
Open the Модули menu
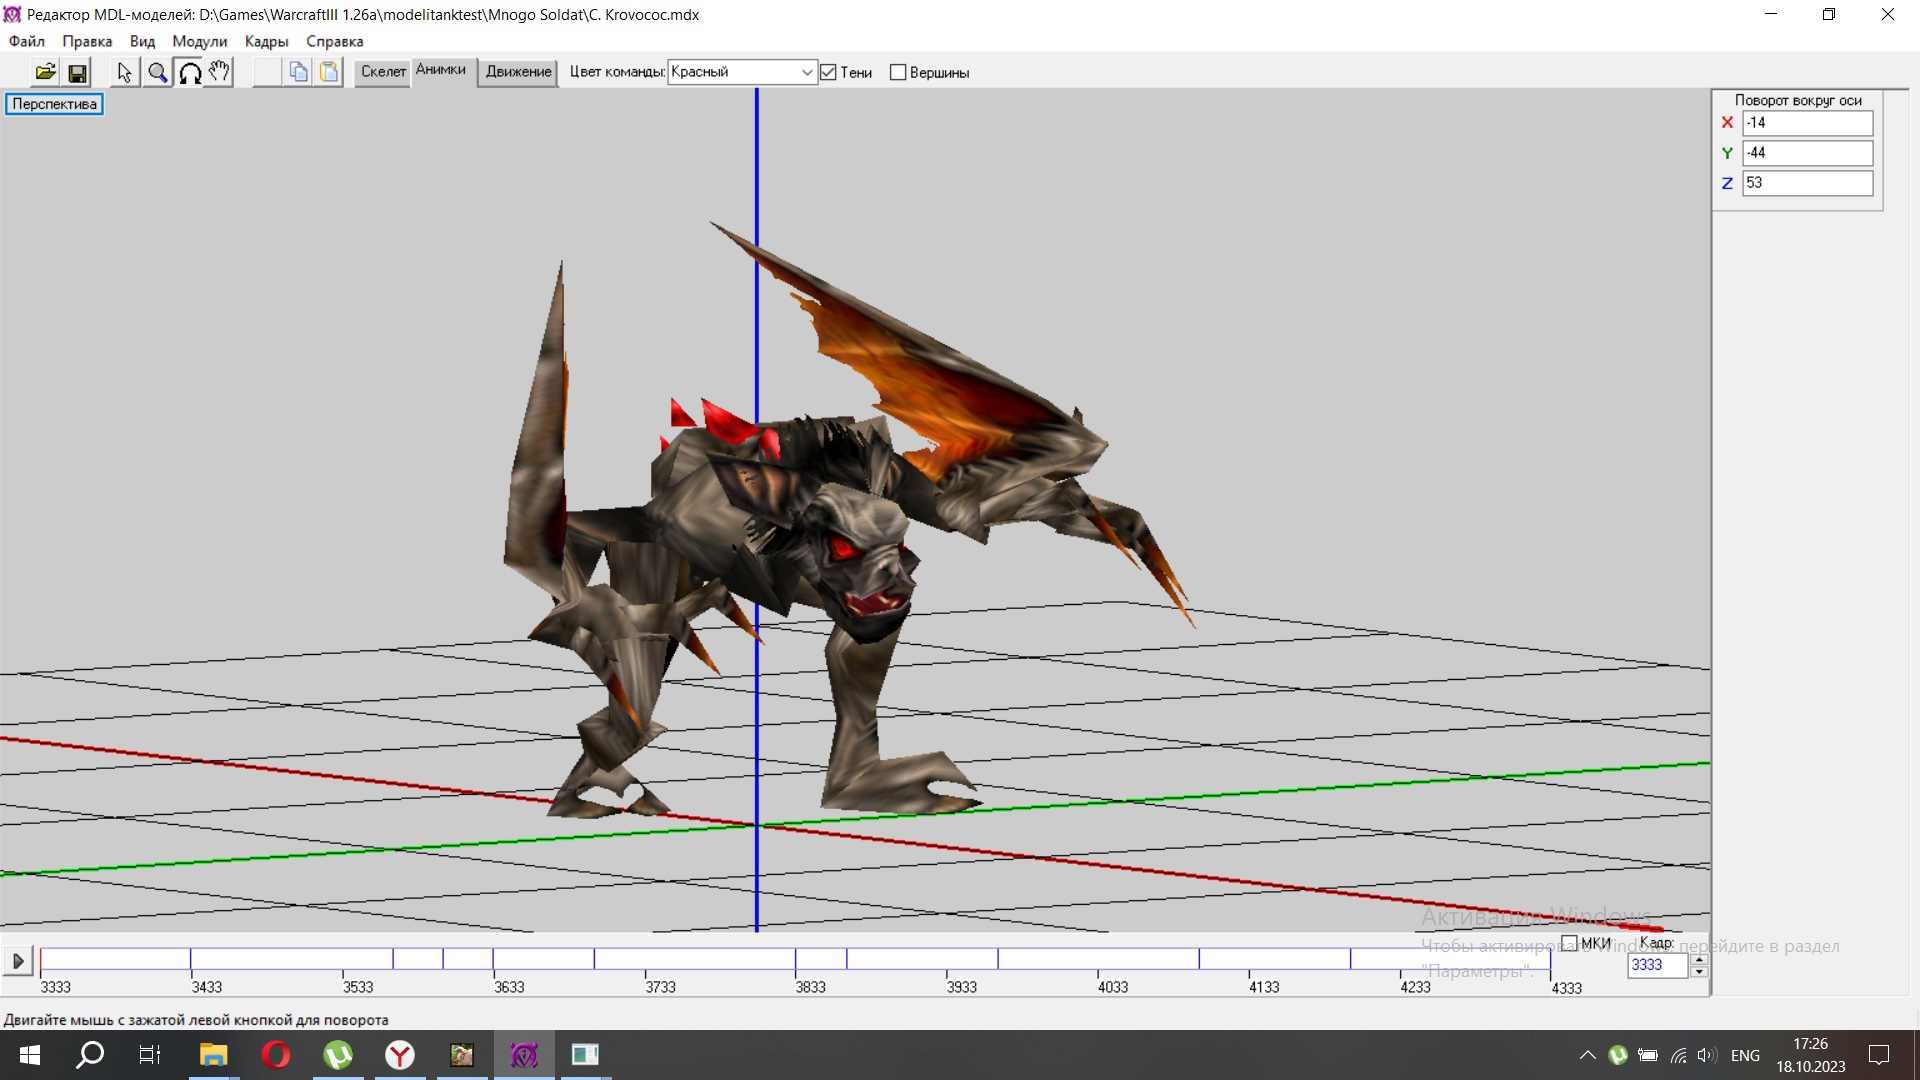(x=199, y=41)
